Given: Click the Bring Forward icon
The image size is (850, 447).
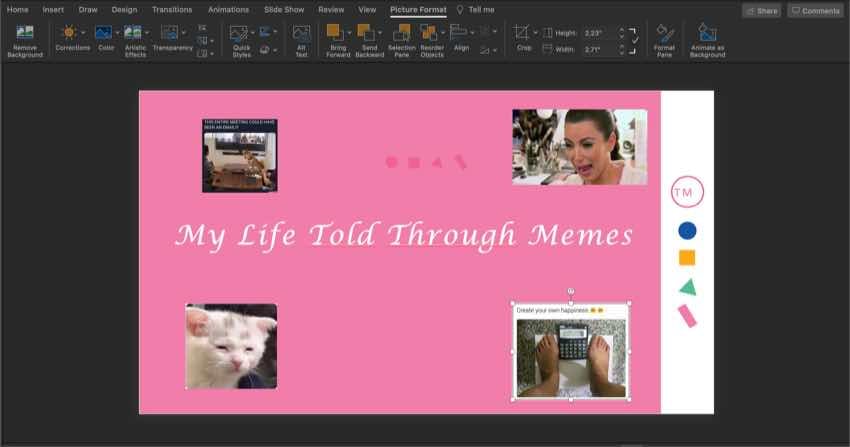Looking at the screenshot, I should click(x=334, y=34).
